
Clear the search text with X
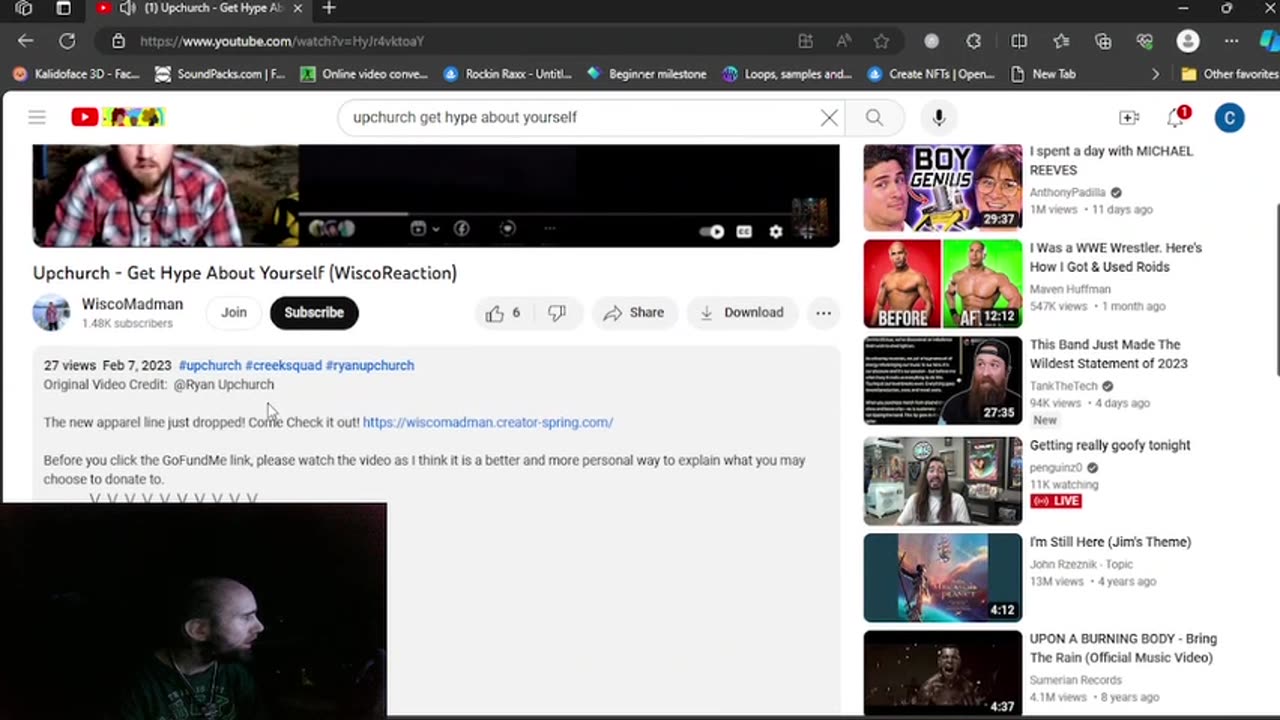click(829, 117)
